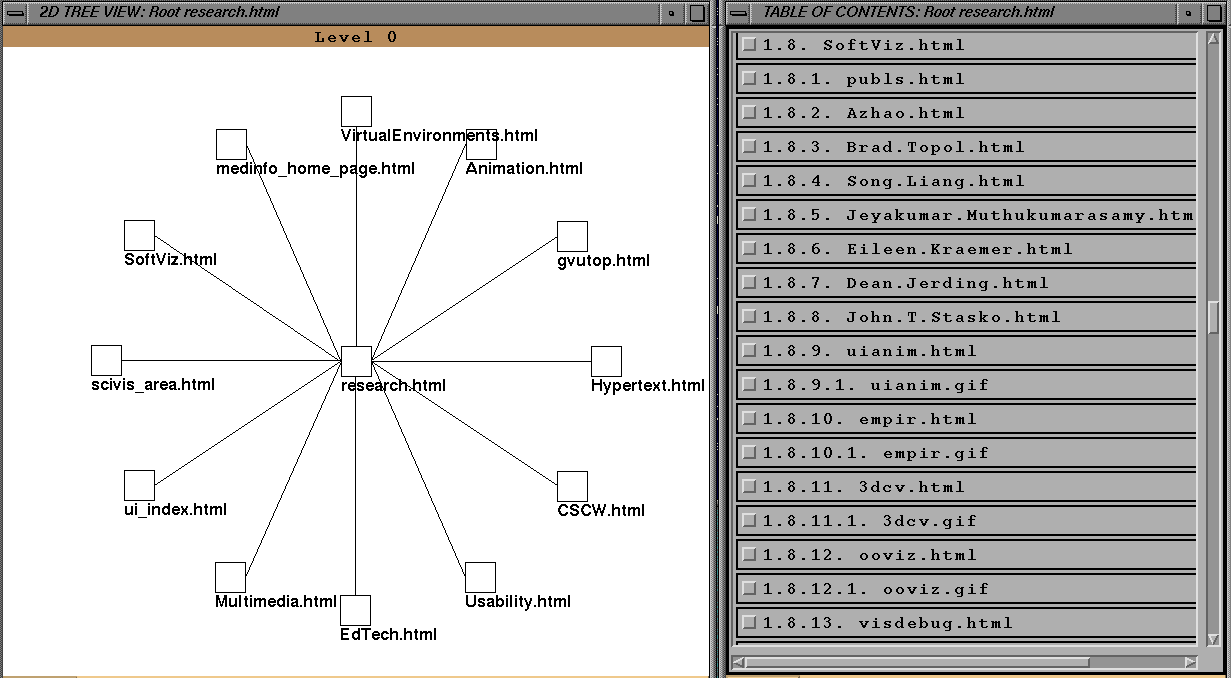Toggle checkbox beside 1.8. SoftViz.html
Image resolution: width=1231 pixels, height=678 pixels.
pyautogui.click(x=749, y=45)
